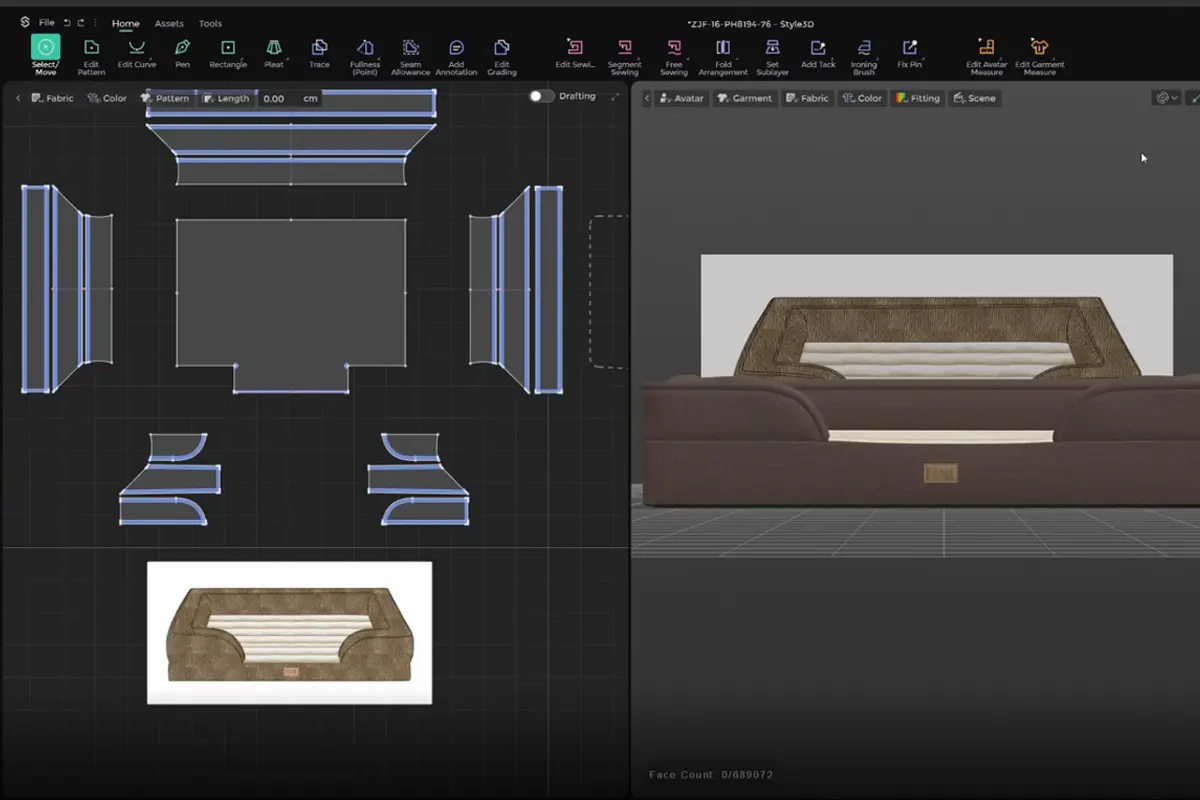Screen dimensions: 1200x800
Task: Expand the 2D window to fullscreen
Action: click(615, 97)
